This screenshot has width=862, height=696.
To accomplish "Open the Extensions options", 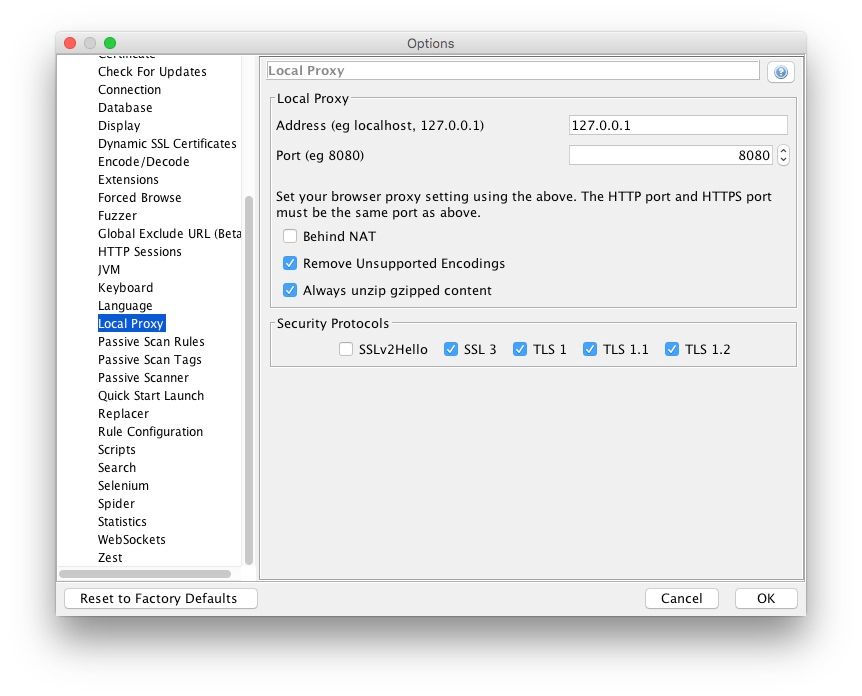I will [128, 180].
